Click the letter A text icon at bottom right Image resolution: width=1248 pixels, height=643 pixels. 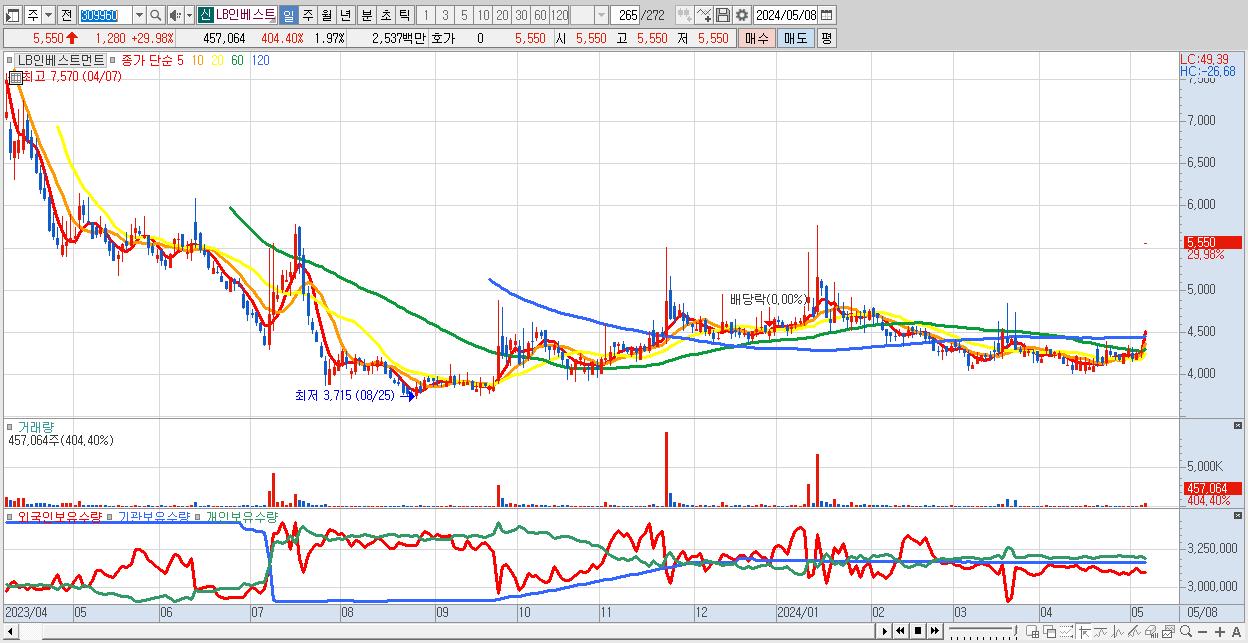[1237, 632]
